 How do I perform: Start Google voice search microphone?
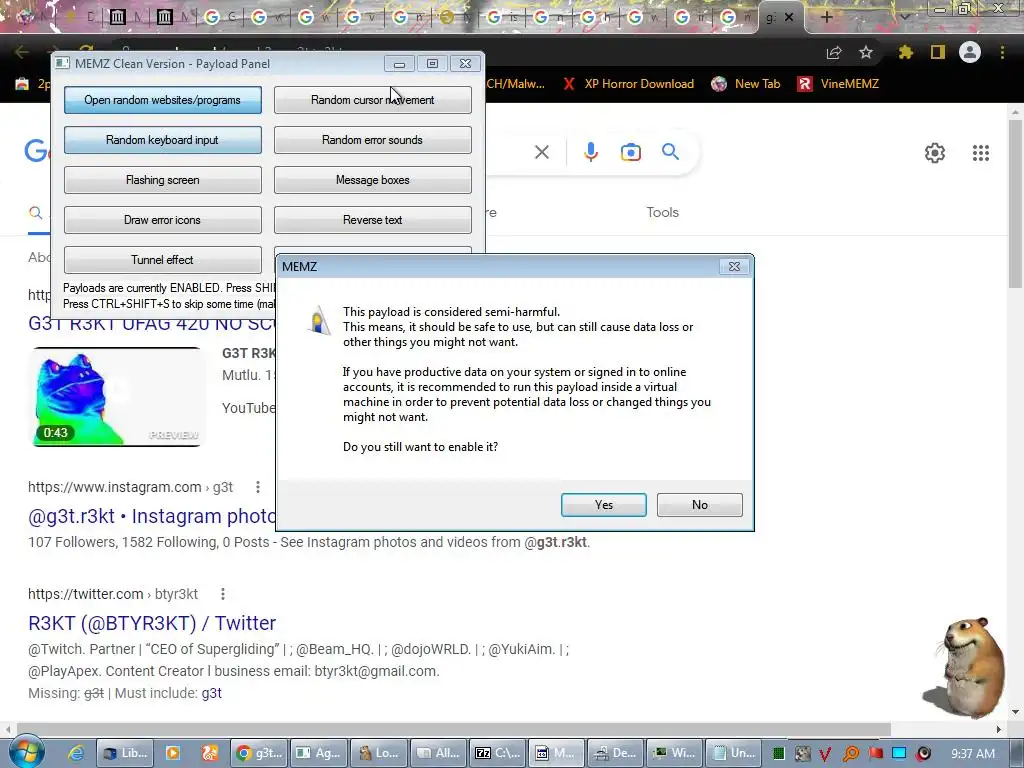[x=590, y=152]
